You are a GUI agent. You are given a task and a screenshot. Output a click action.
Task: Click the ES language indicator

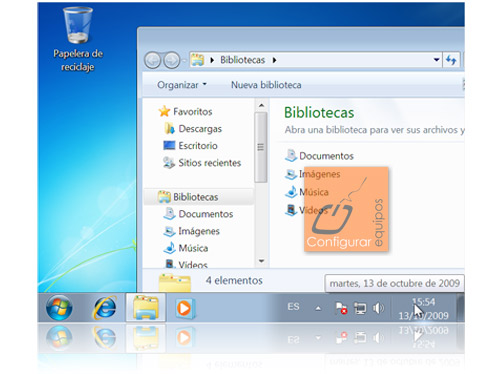(x=293, y=307)
